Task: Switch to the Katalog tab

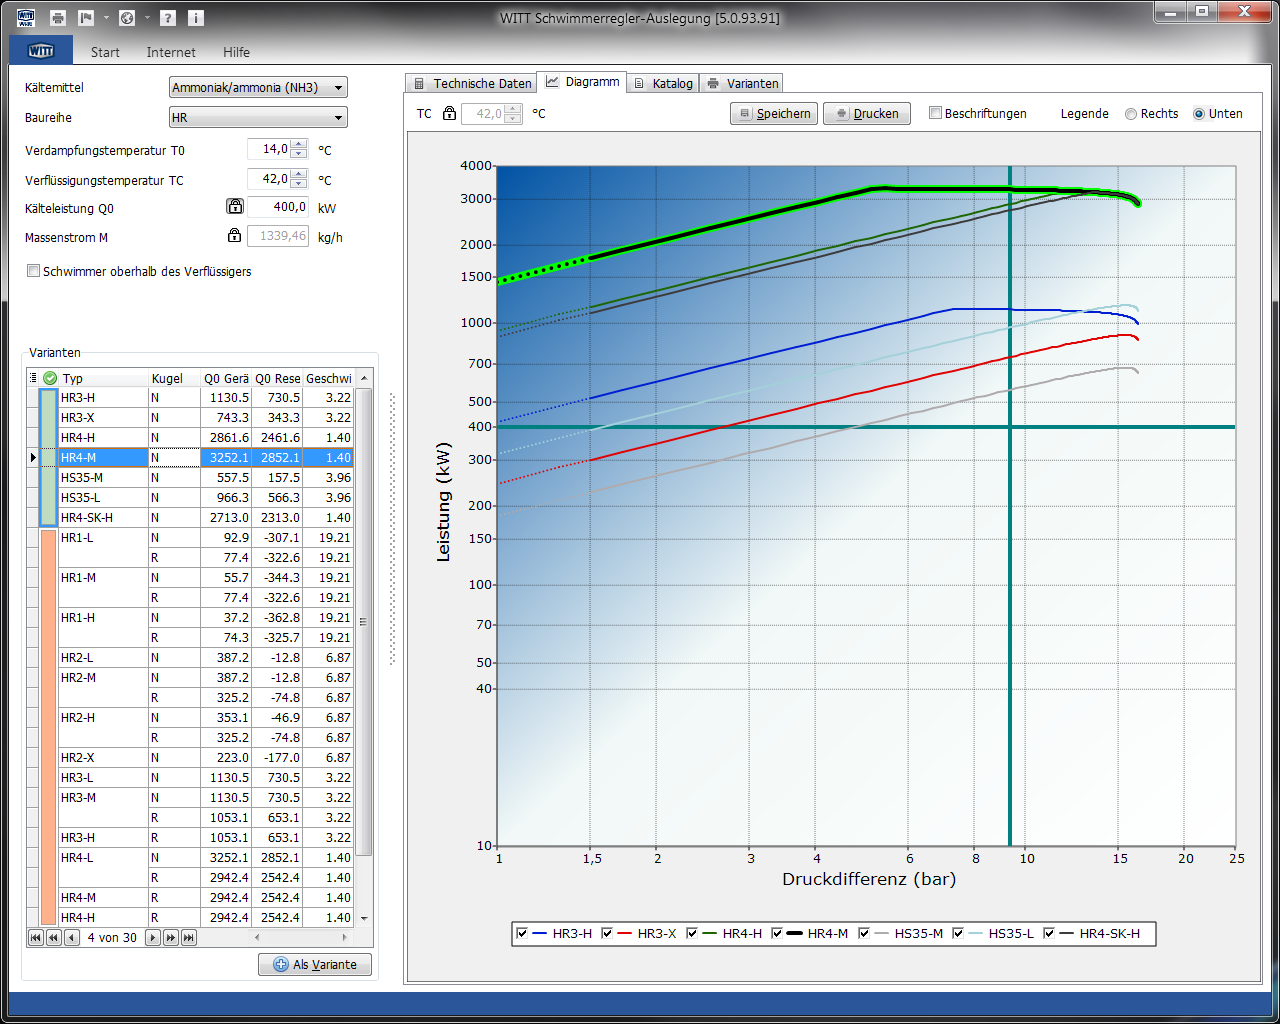Action: click(x=663, y=83)
